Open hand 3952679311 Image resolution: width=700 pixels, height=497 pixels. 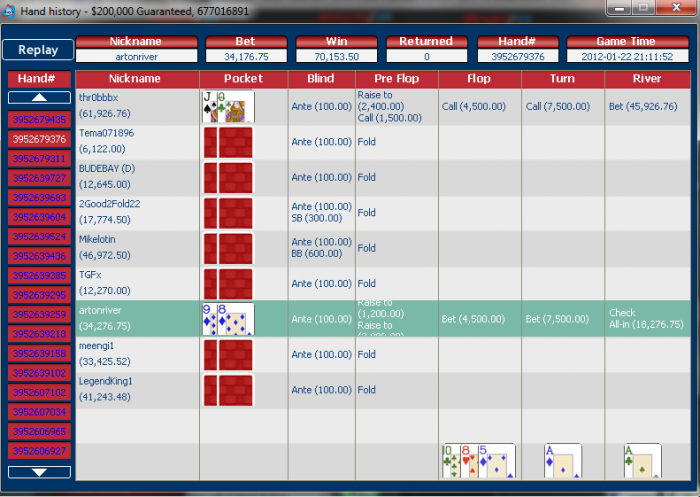[x=39, y=159]
